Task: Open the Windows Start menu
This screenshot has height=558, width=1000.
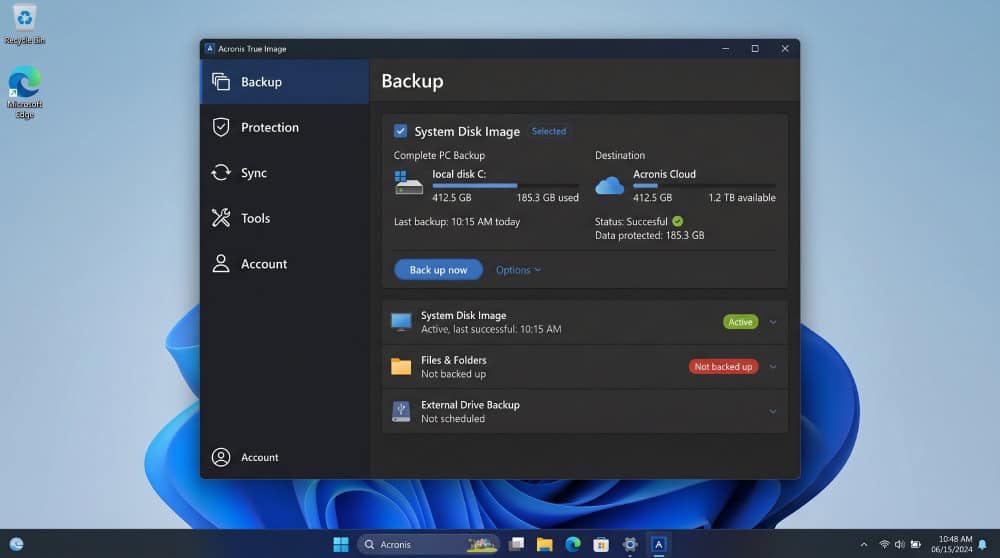Action: pos(341,544)
